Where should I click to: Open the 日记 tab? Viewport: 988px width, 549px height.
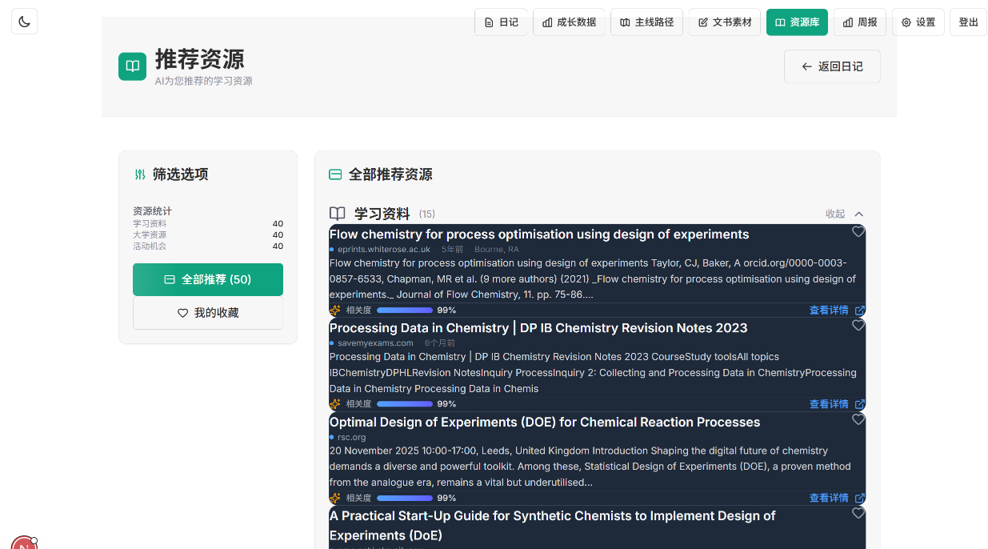coord(501,22)
